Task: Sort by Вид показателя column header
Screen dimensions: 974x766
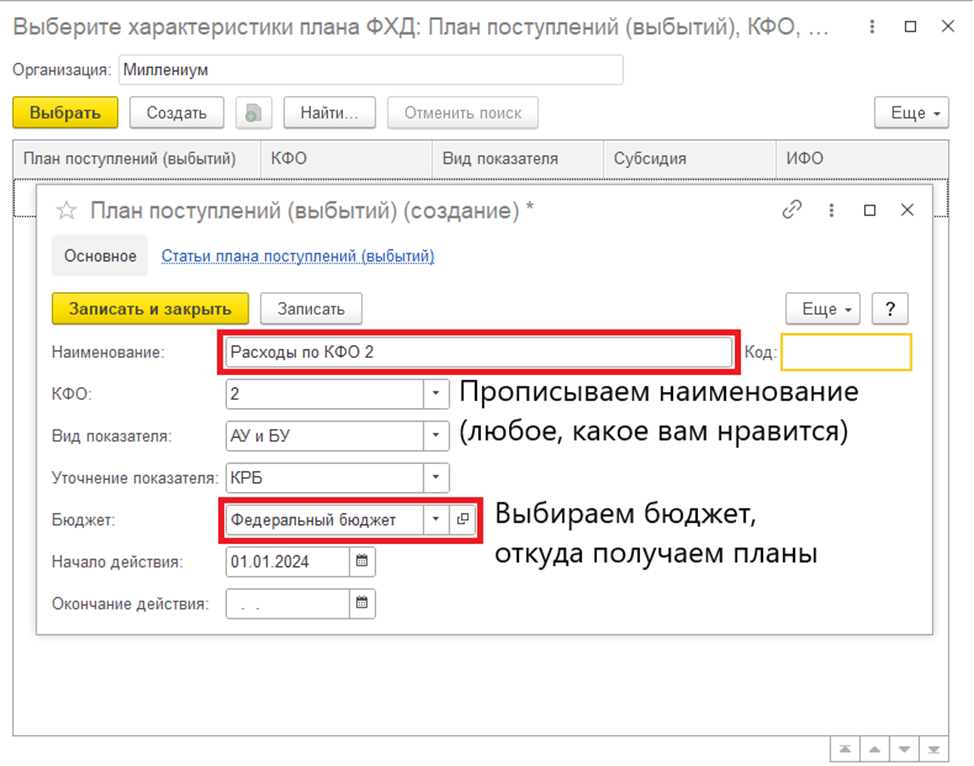Action: [517, 159]
